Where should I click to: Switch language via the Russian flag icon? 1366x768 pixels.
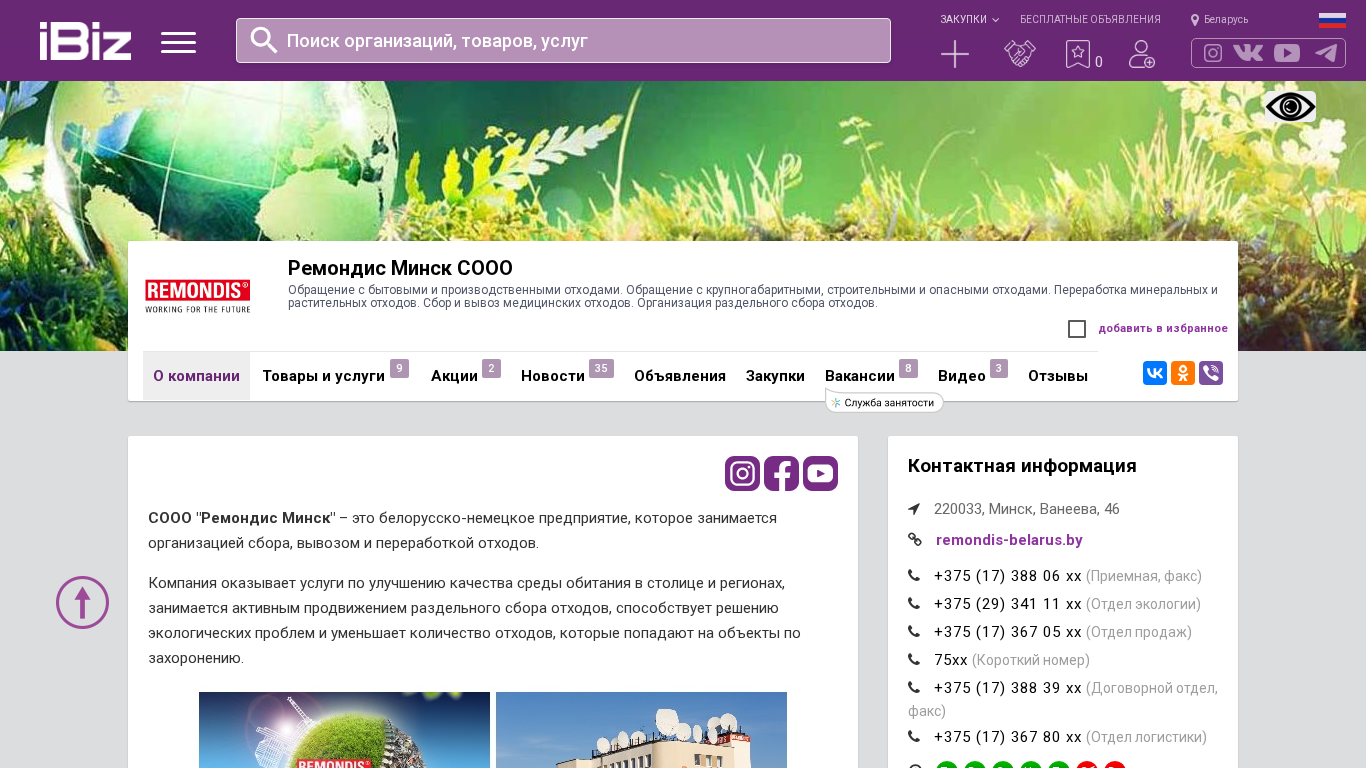[x=1332, y=20]
